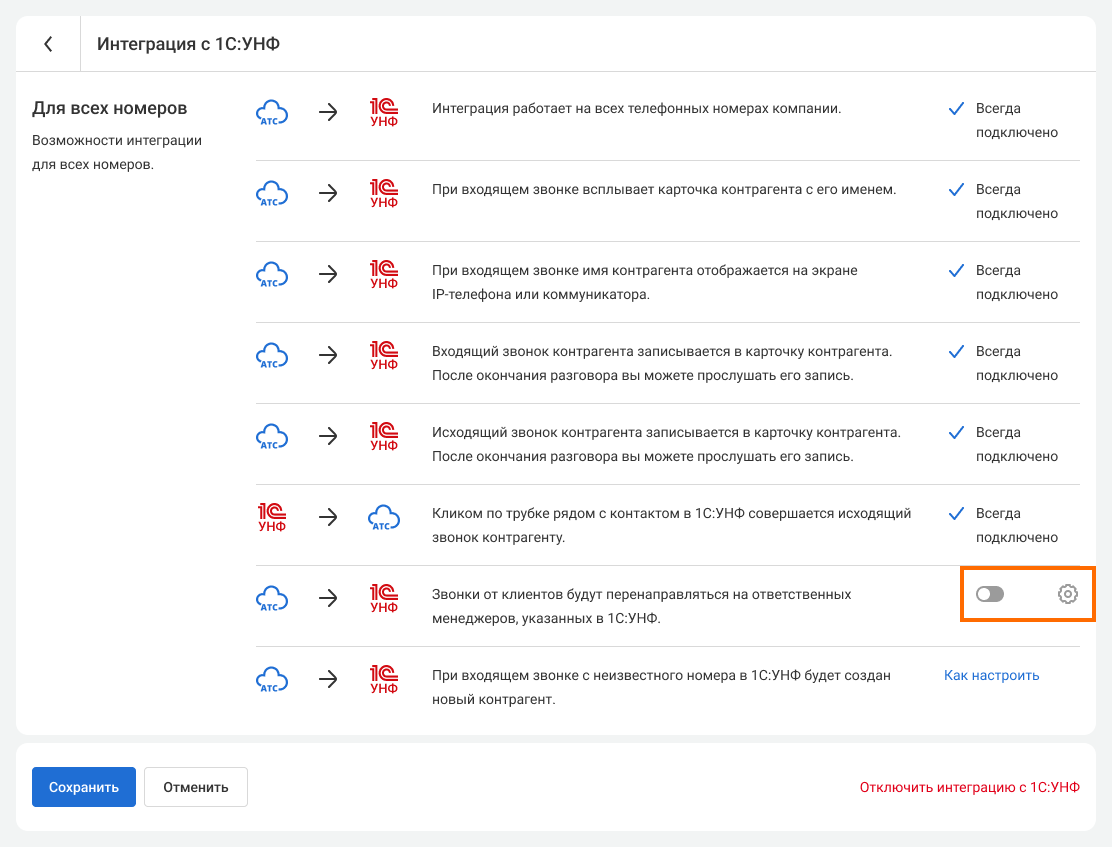The width and height of the screenshot is (1112, 847).
Task: Click the Интеграция с 1С:УНФ page title
Action: pyautogui.click(x=188, y=44)
